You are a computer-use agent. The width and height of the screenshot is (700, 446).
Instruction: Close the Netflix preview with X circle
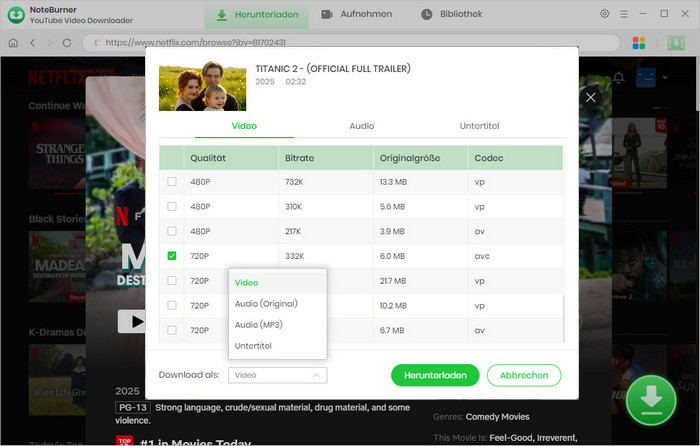(591, 97)
